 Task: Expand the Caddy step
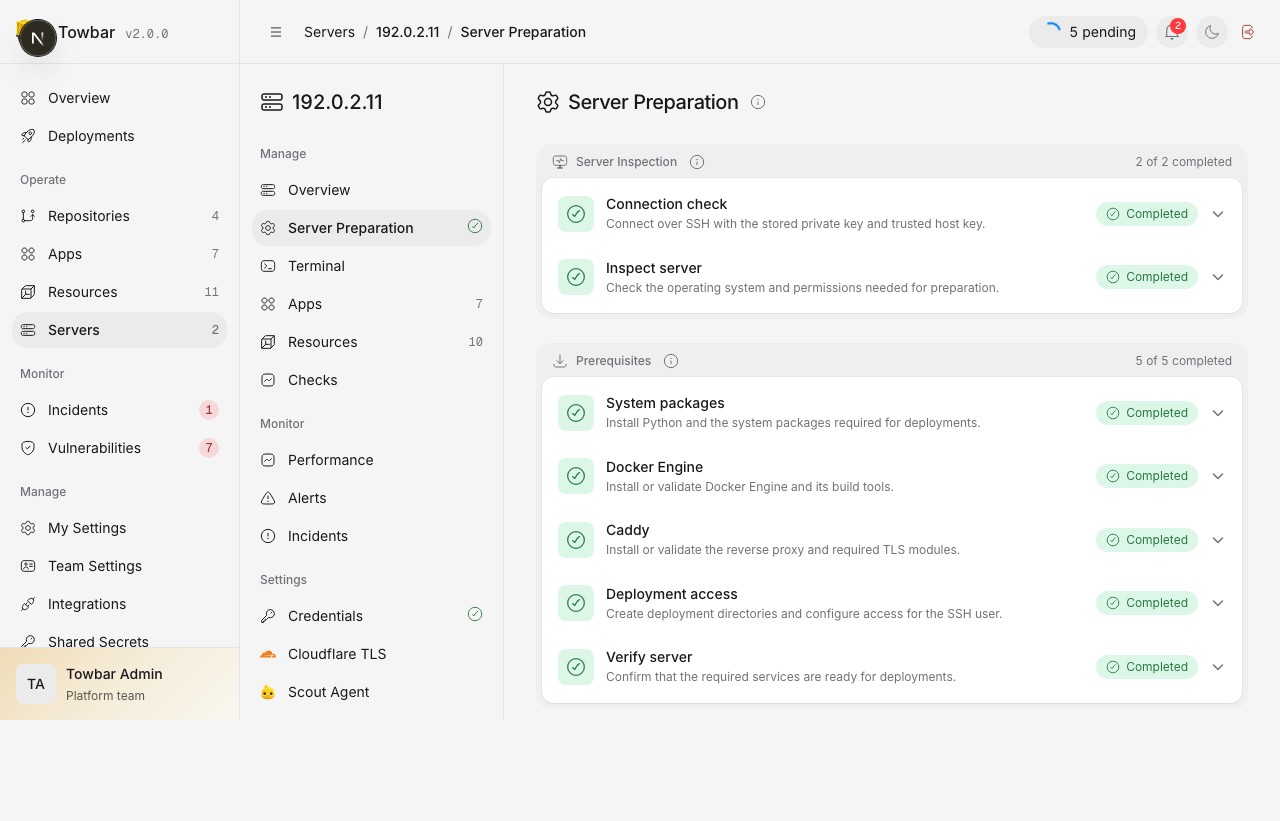(1218, 540)
